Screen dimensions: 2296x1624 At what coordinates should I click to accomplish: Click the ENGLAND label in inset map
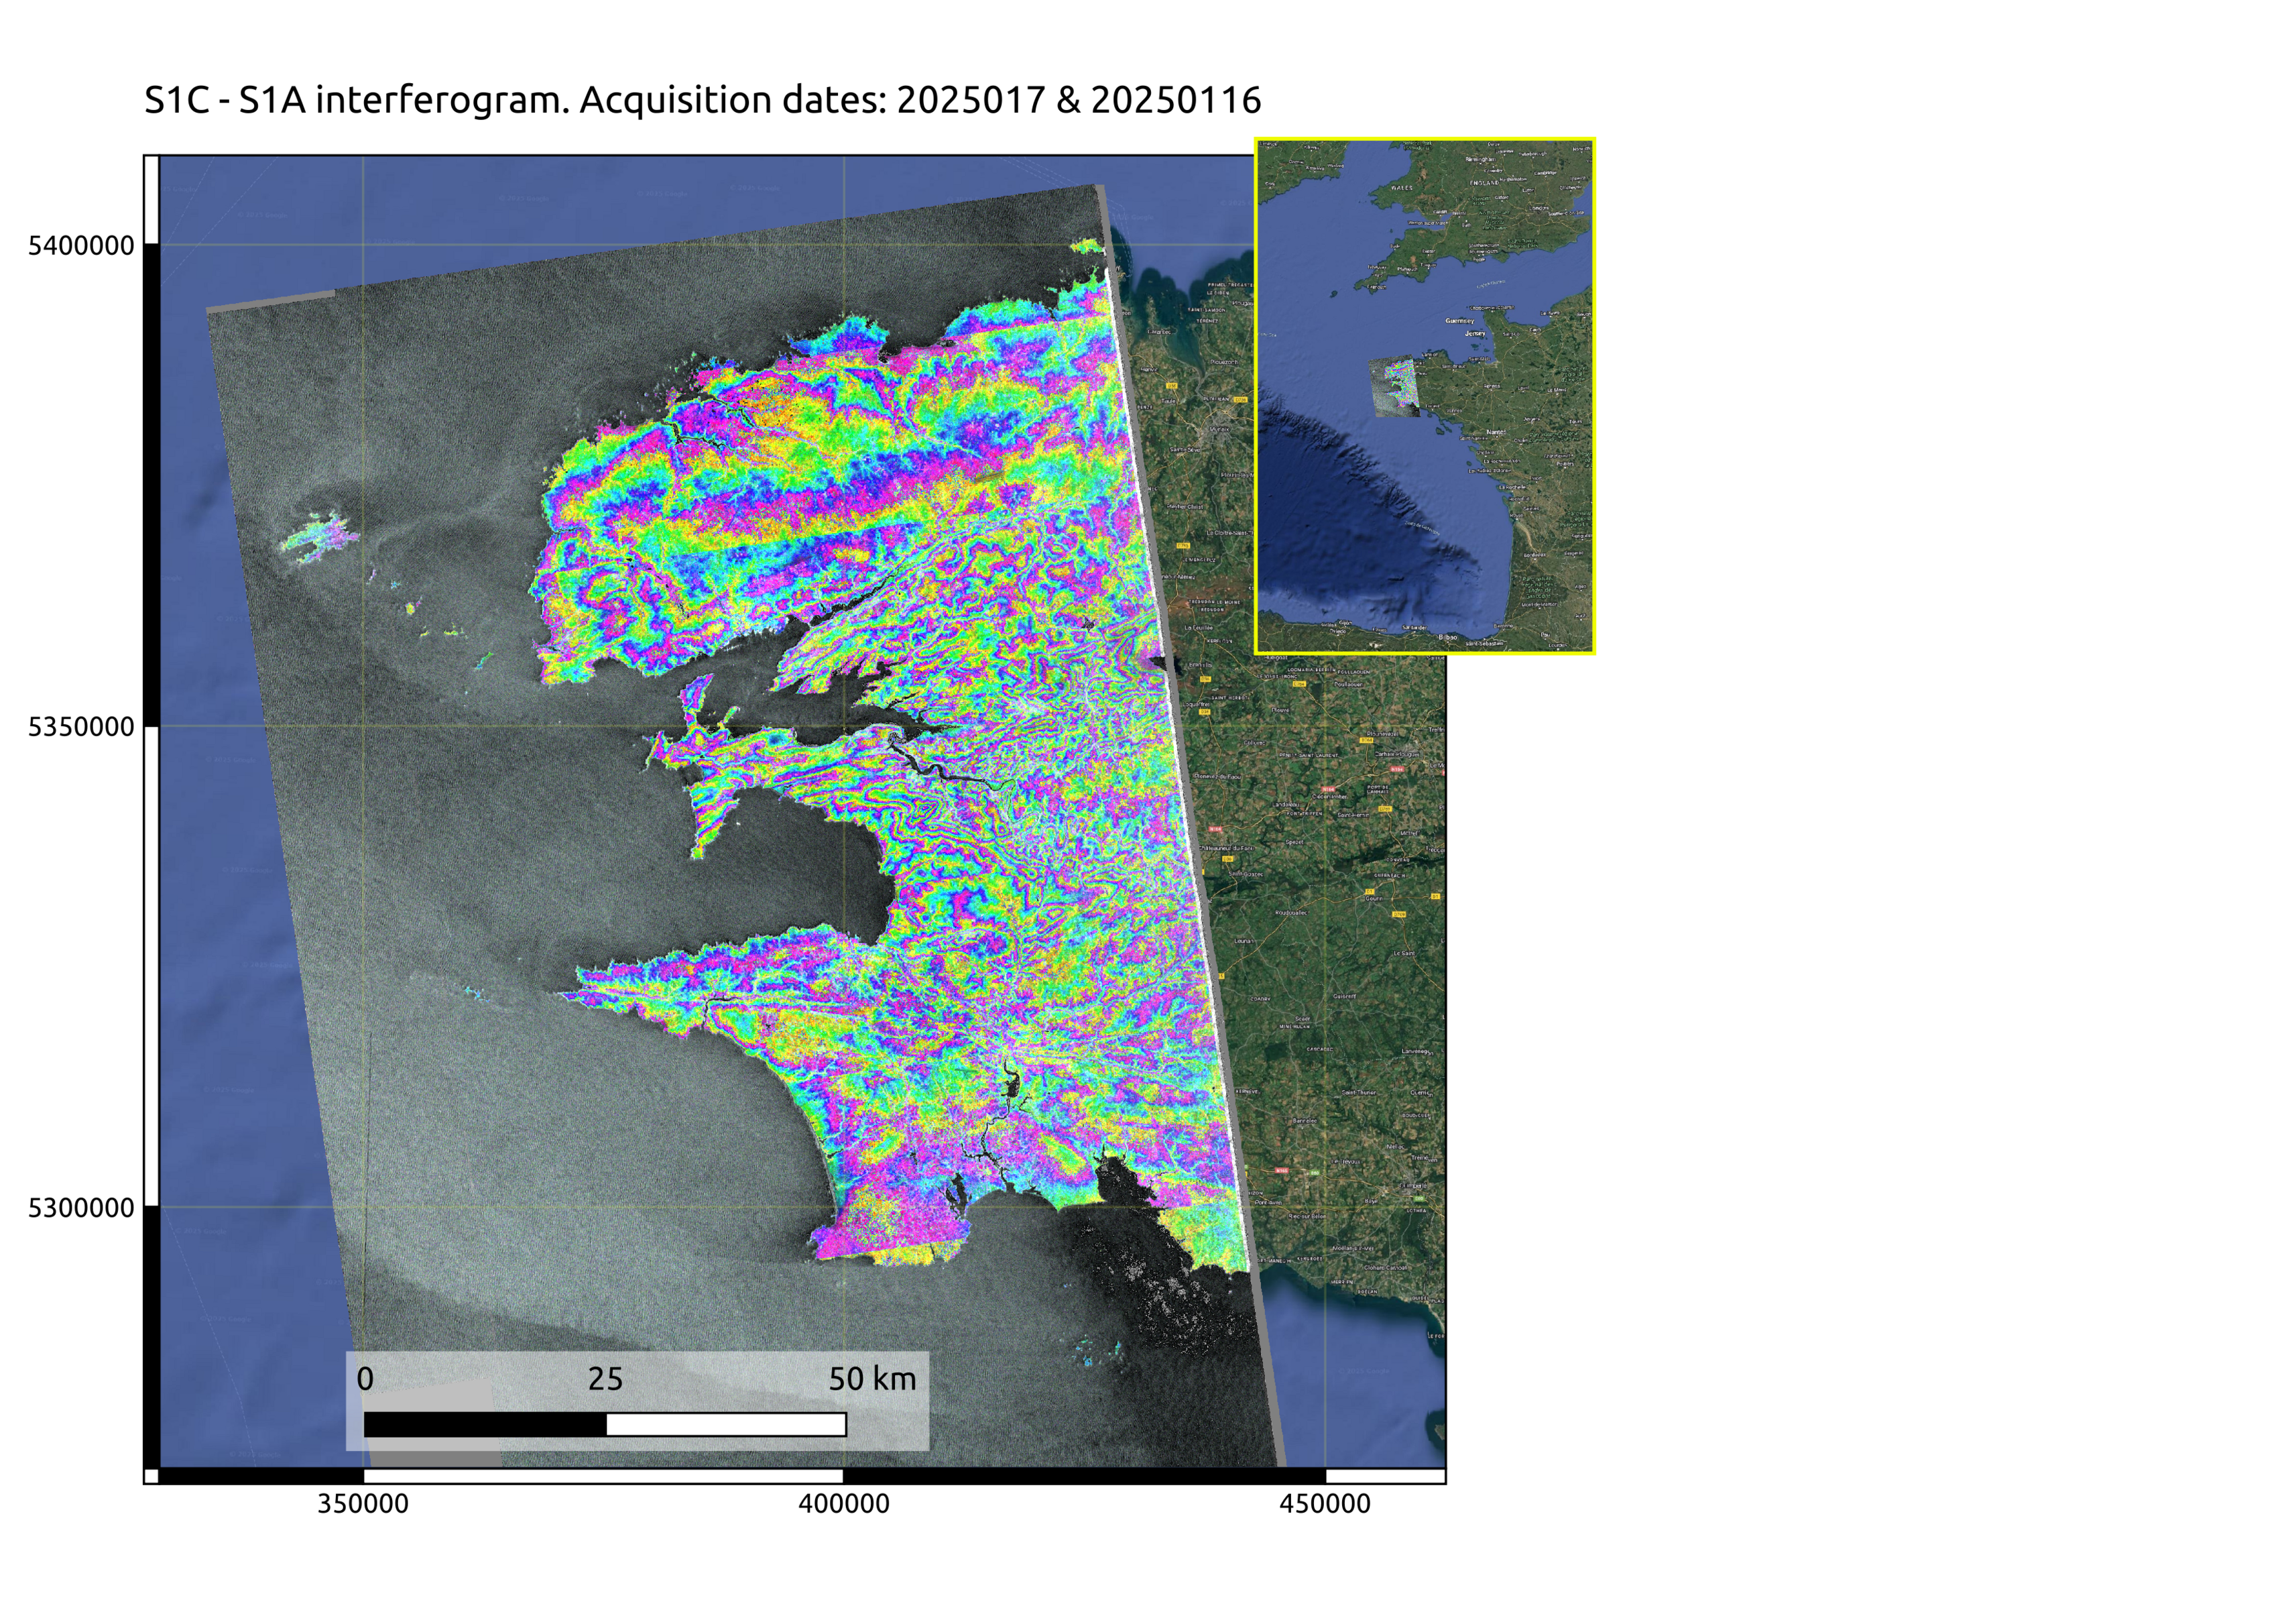pyautogui.click(x=1484, y=183)
